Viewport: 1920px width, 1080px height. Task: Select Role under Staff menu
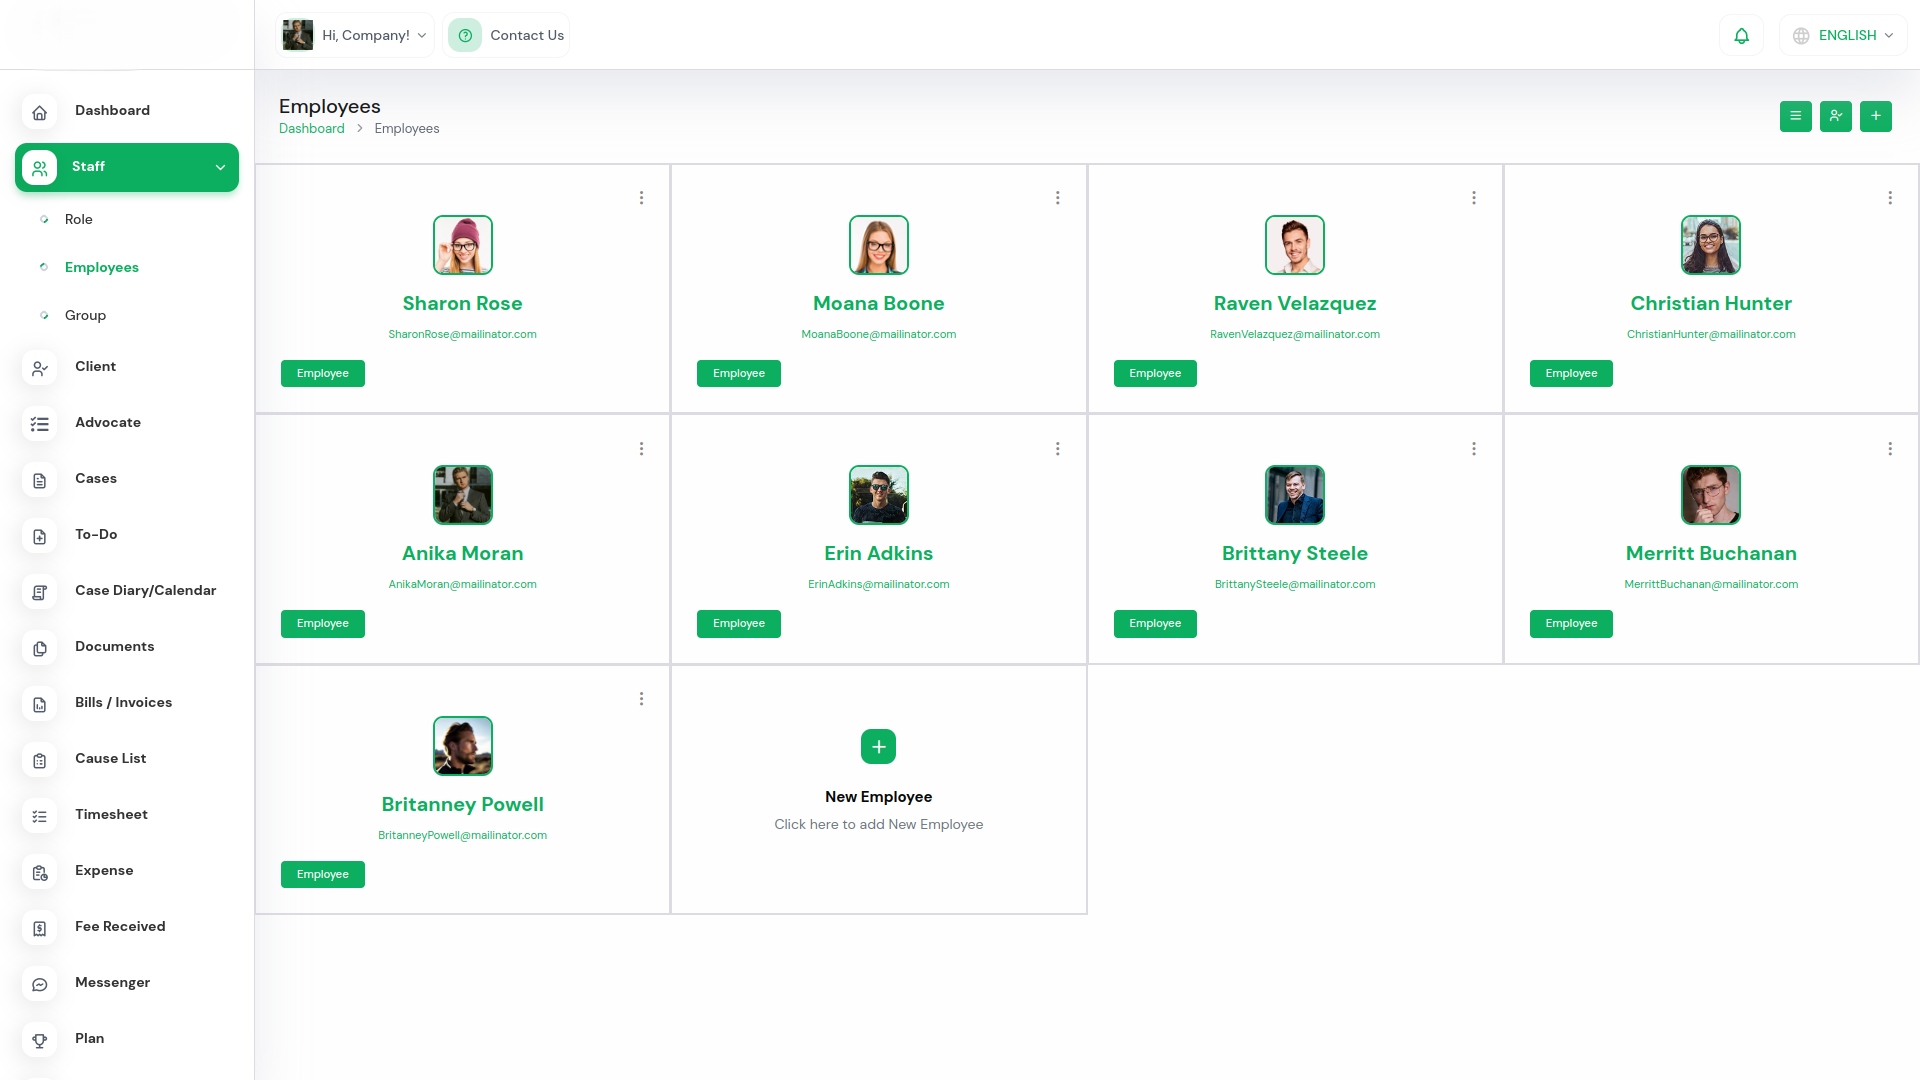(x=78, y=219)
